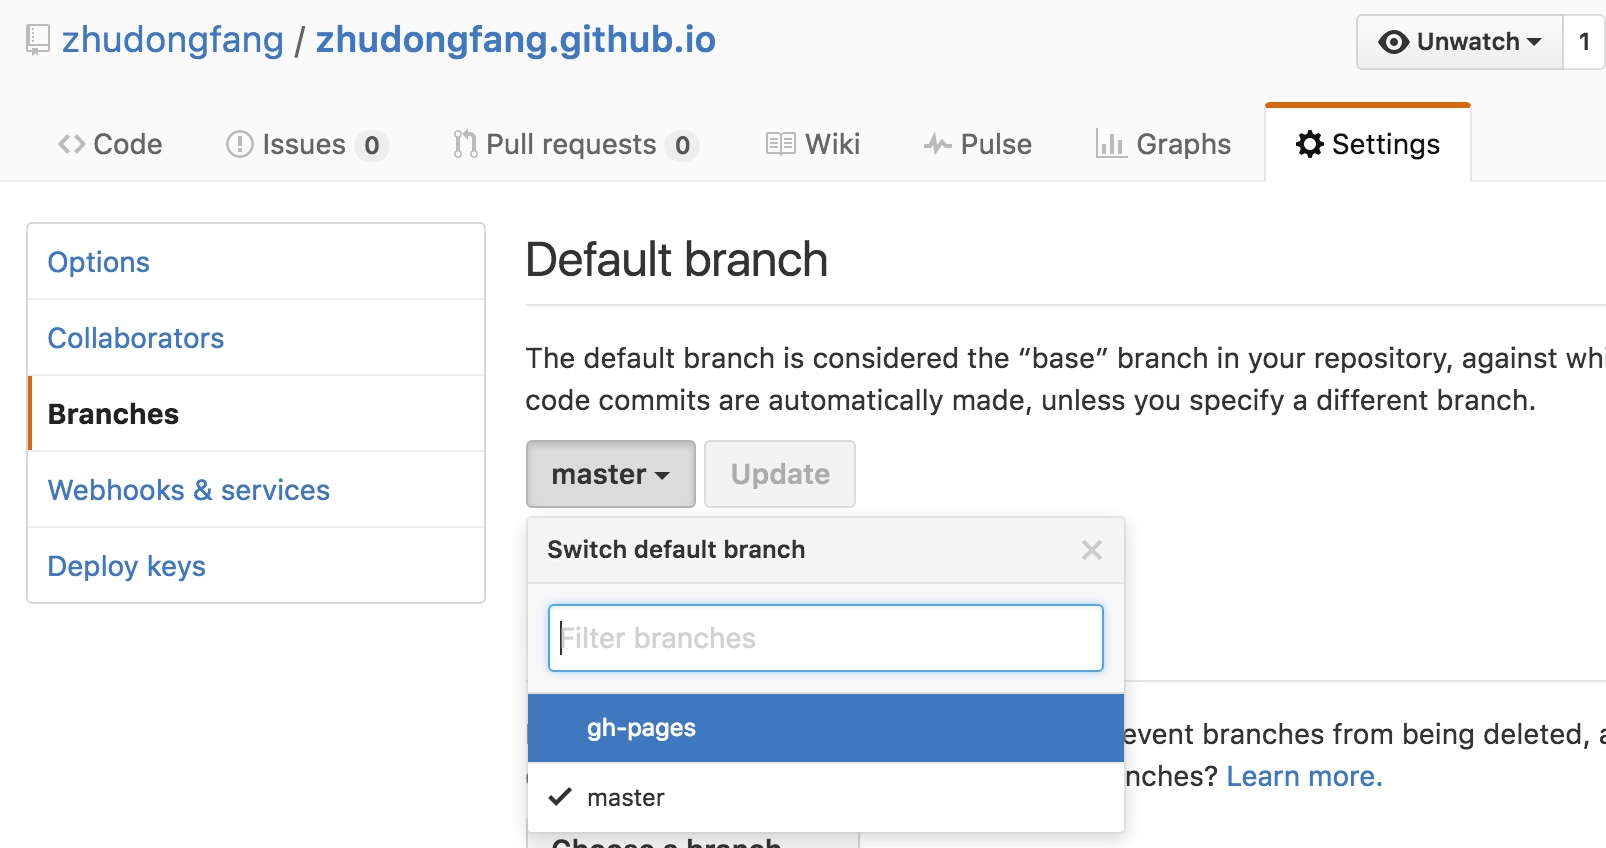Click the Code tab brackets icon
The image size is (1606, 848).
pos(71,145)
